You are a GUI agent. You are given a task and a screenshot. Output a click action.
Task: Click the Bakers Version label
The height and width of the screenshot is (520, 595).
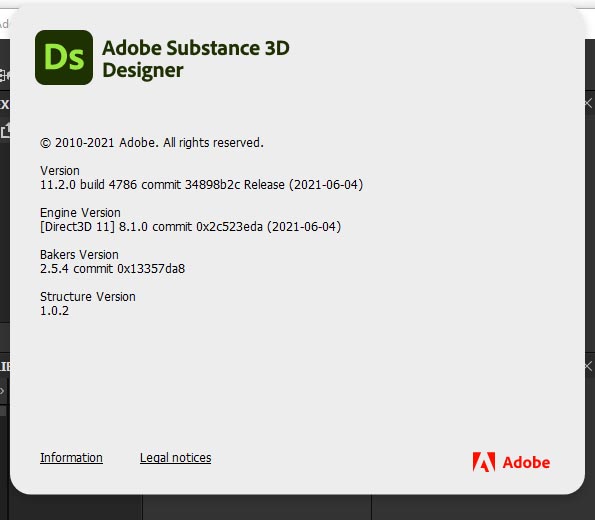click(79, 254)
